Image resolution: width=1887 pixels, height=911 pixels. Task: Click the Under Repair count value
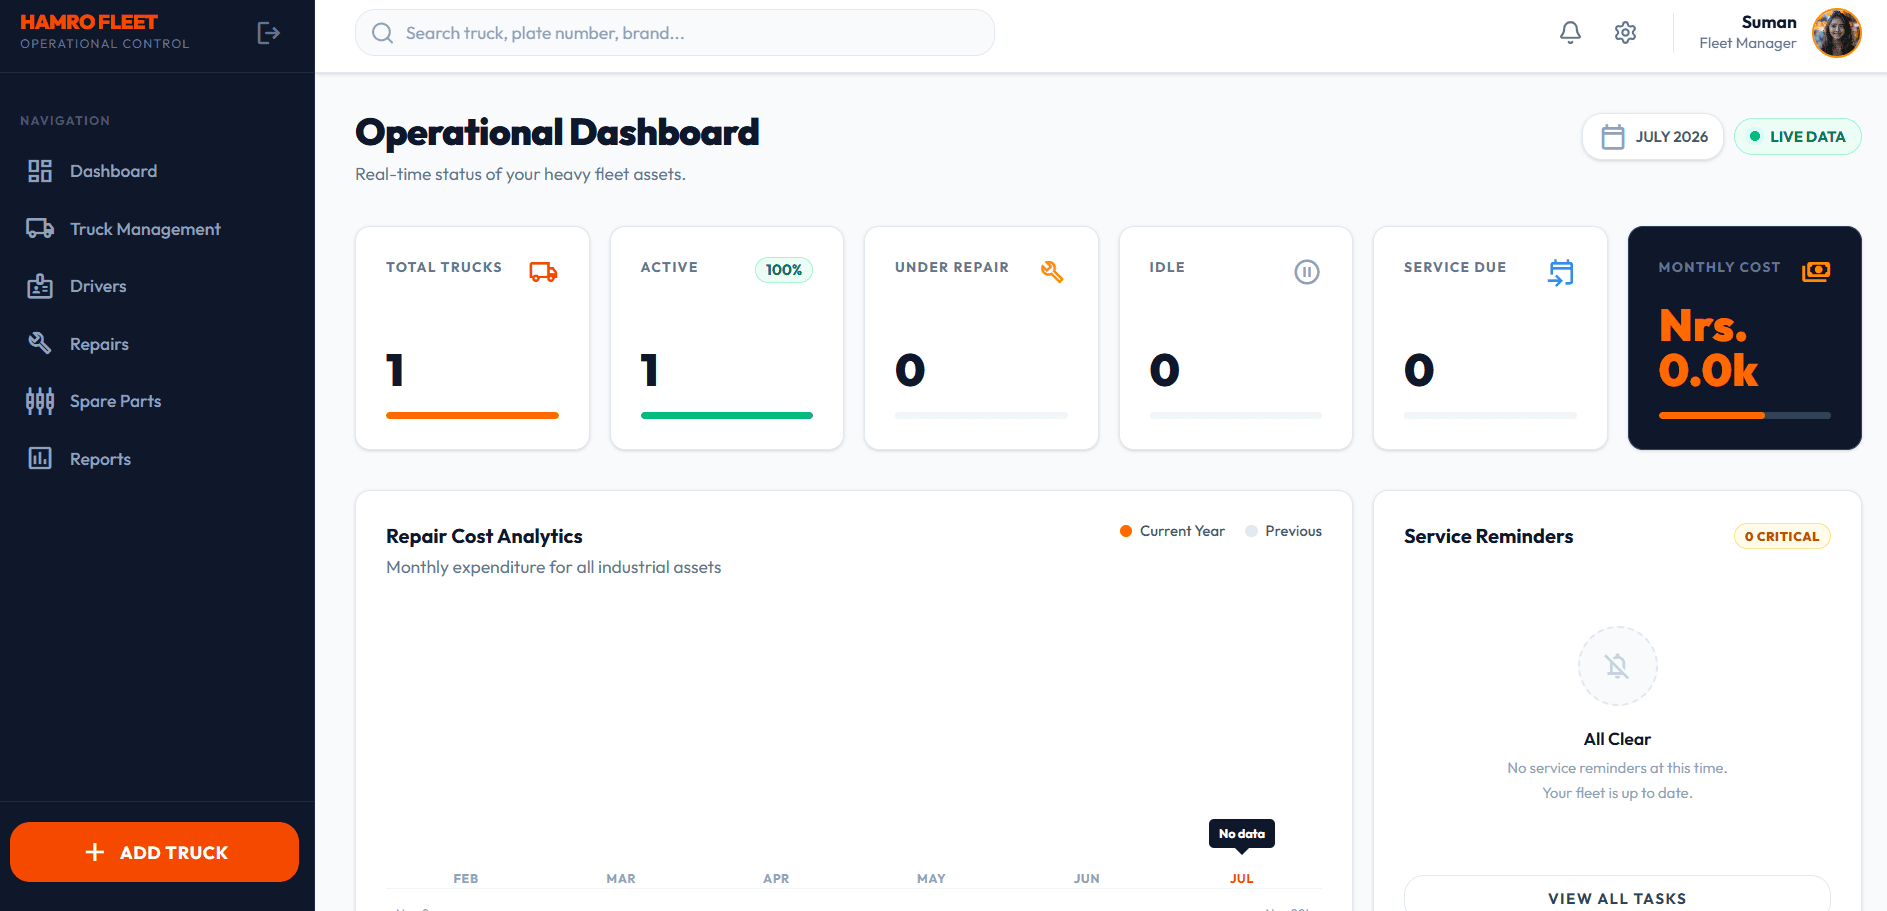click(910, 370)
